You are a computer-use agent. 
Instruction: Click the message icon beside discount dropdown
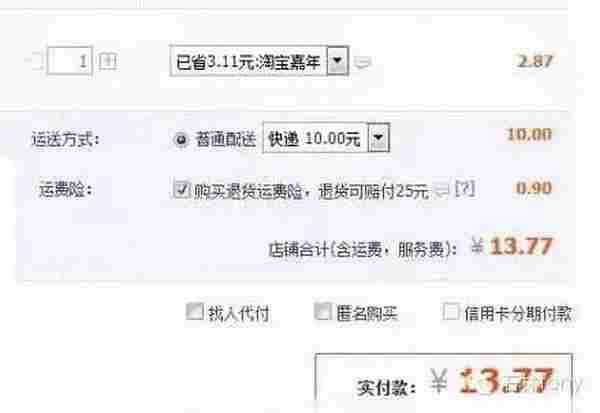tap(362, 62)
